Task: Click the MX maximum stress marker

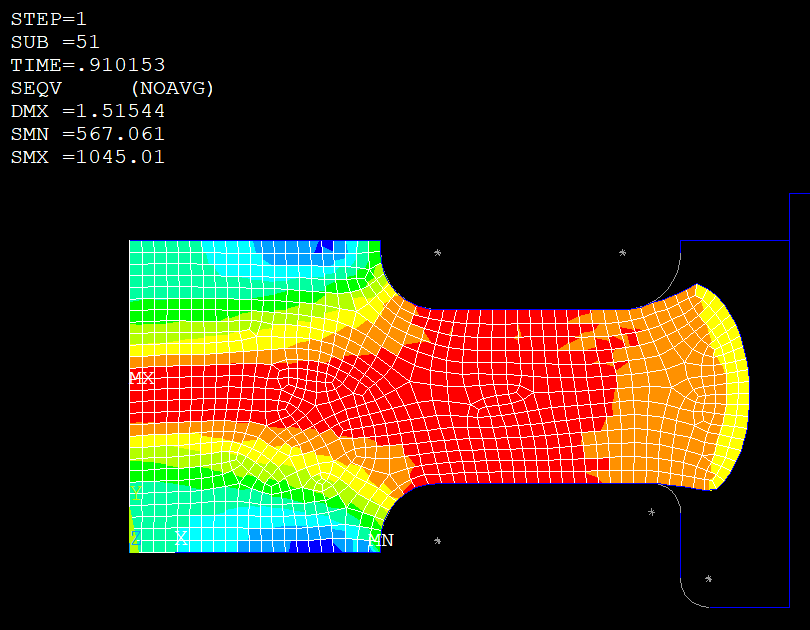Action: click(x=142, y=377)
